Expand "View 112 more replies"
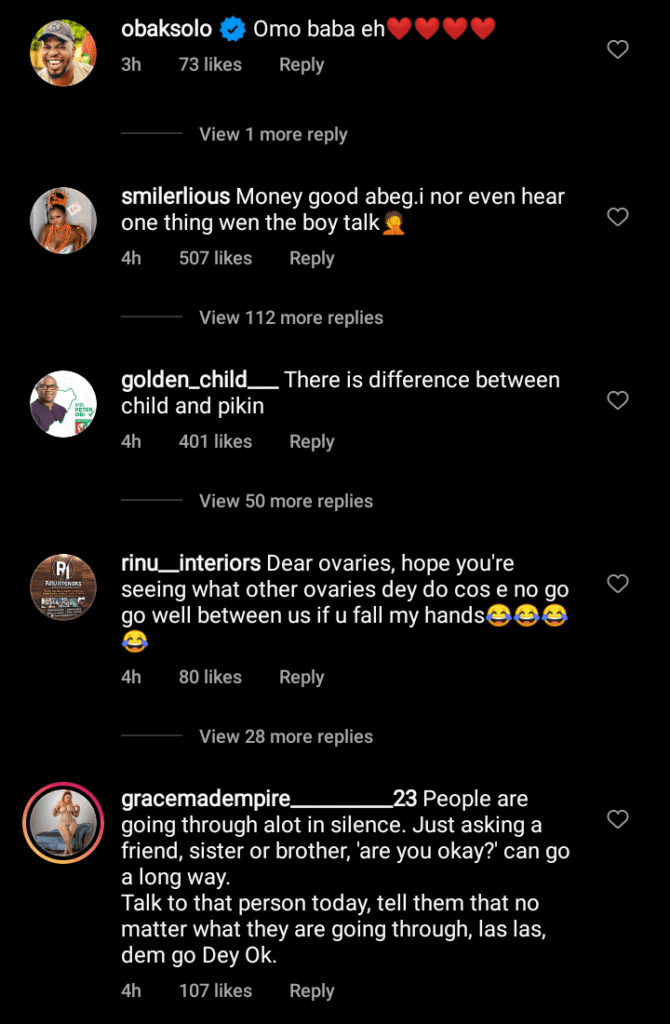 pyautogui.click(x=291, y=318)
